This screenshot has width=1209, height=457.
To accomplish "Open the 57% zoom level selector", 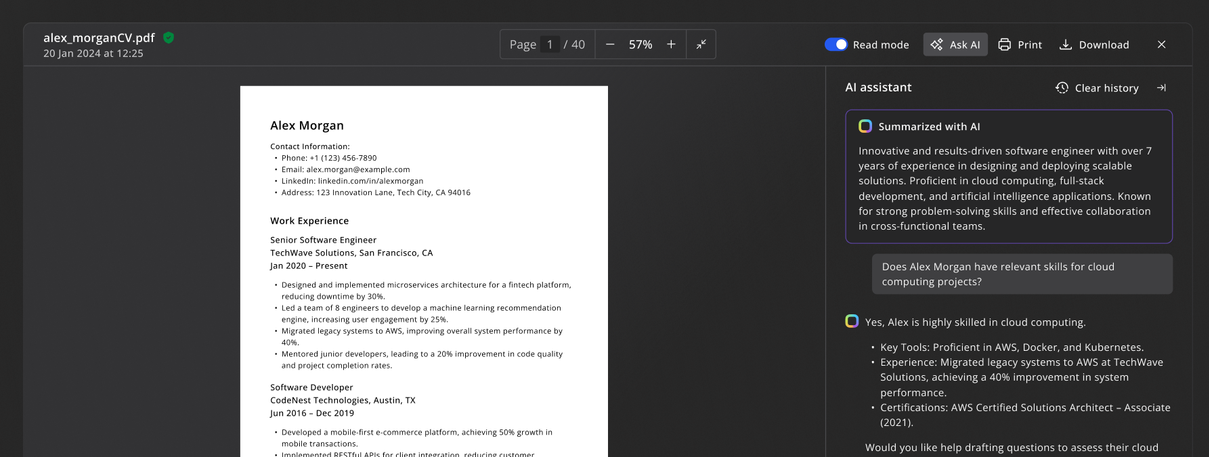I will [x=640, y=45].
